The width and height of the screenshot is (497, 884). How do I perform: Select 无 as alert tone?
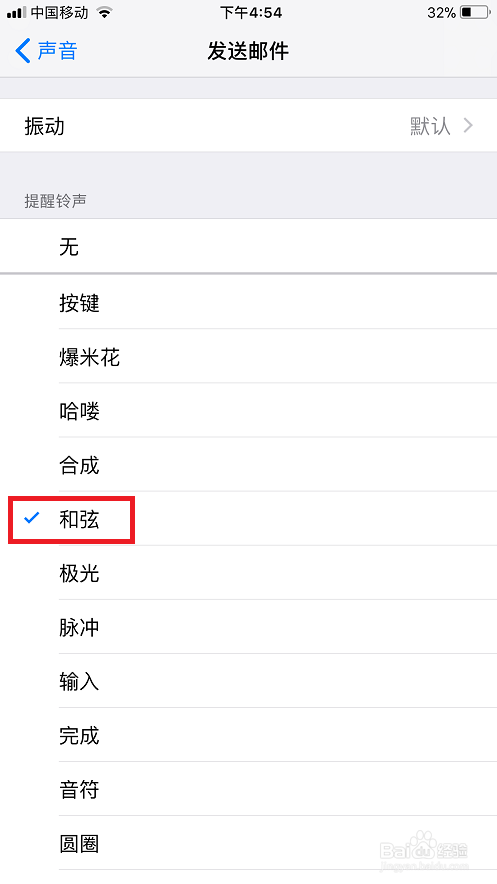(x=248, y=246)
